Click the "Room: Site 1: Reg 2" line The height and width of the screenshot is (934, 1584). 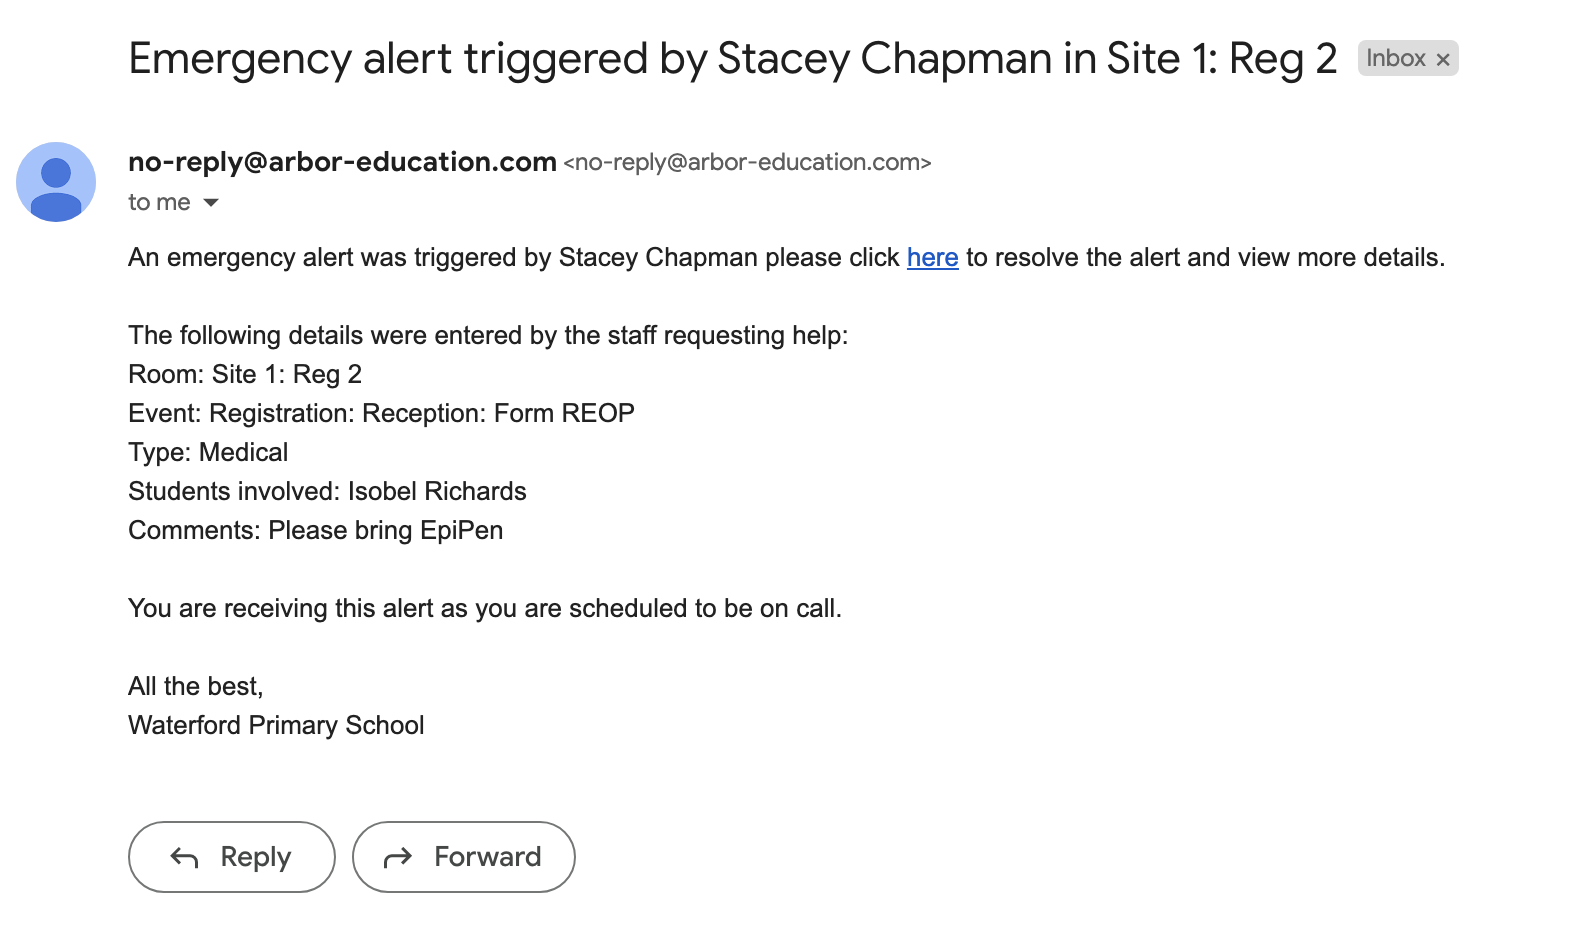point(245,375)
